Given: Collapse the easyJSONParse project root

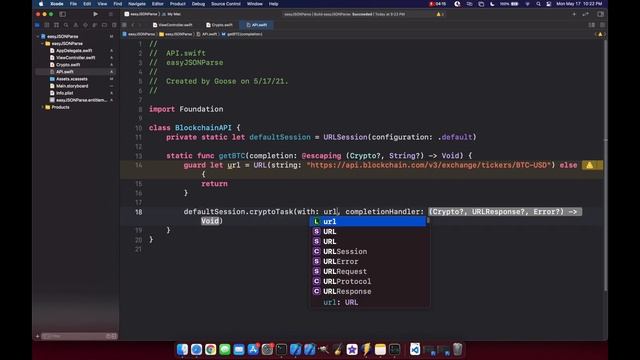Looking at the screenshot, I should pos(38,36).
